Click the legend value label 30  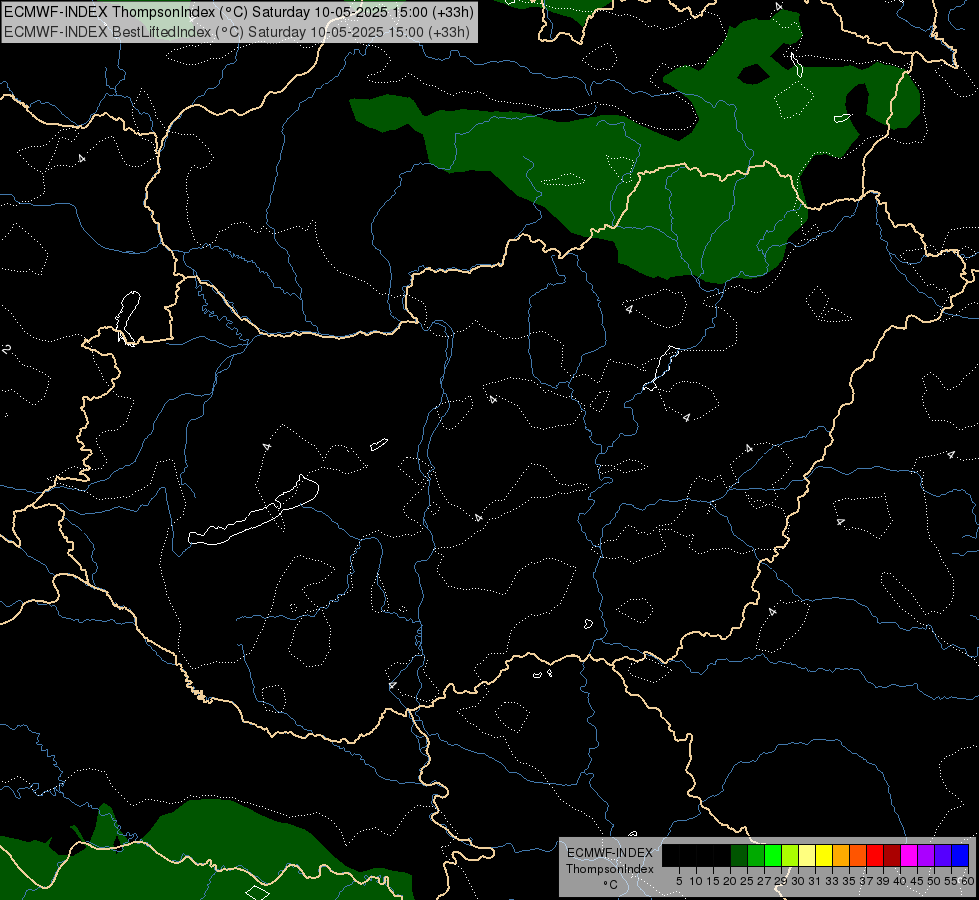(x=797, y=881)
